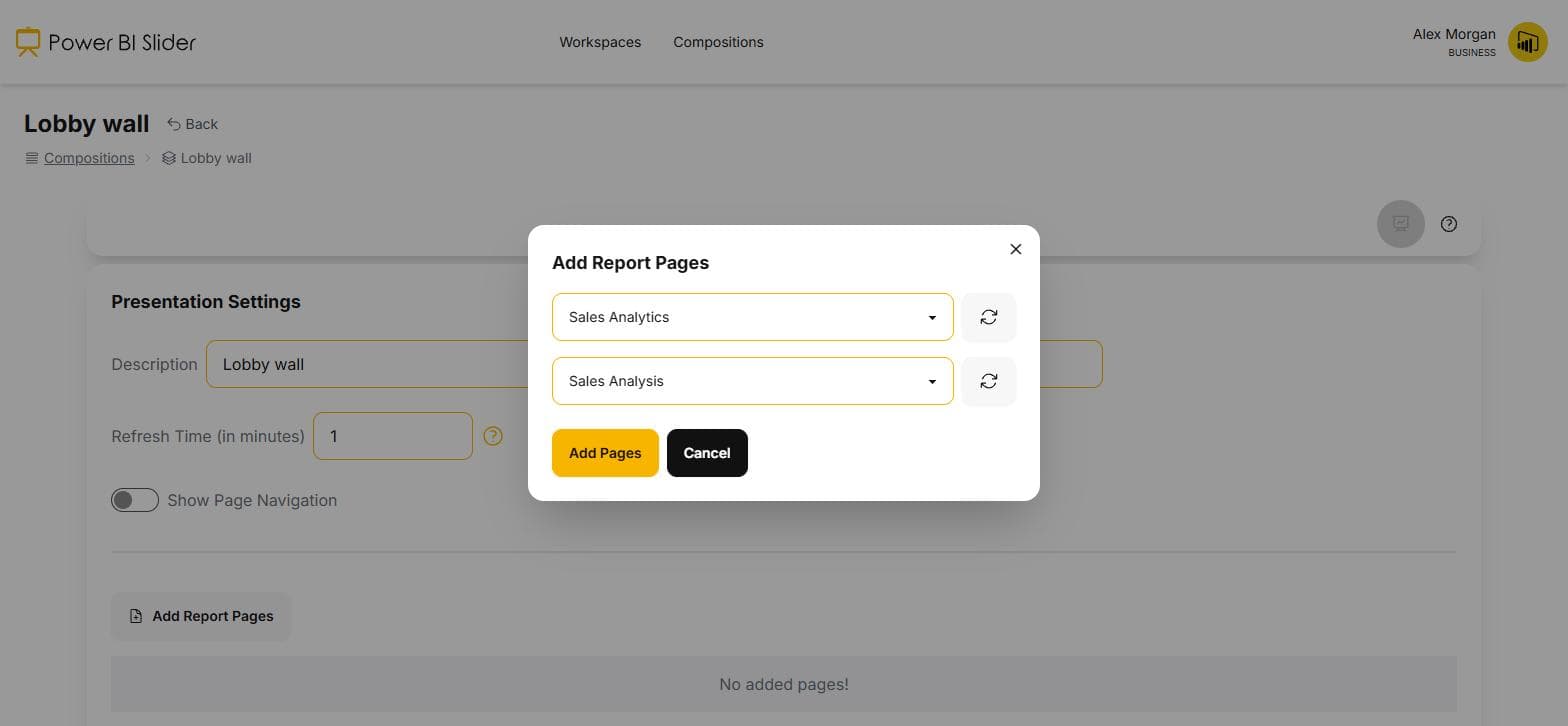This screenshot has height=726, width=1568.
Task: Refresh the Sales Analytics workspace list
Action: [988, 317]
